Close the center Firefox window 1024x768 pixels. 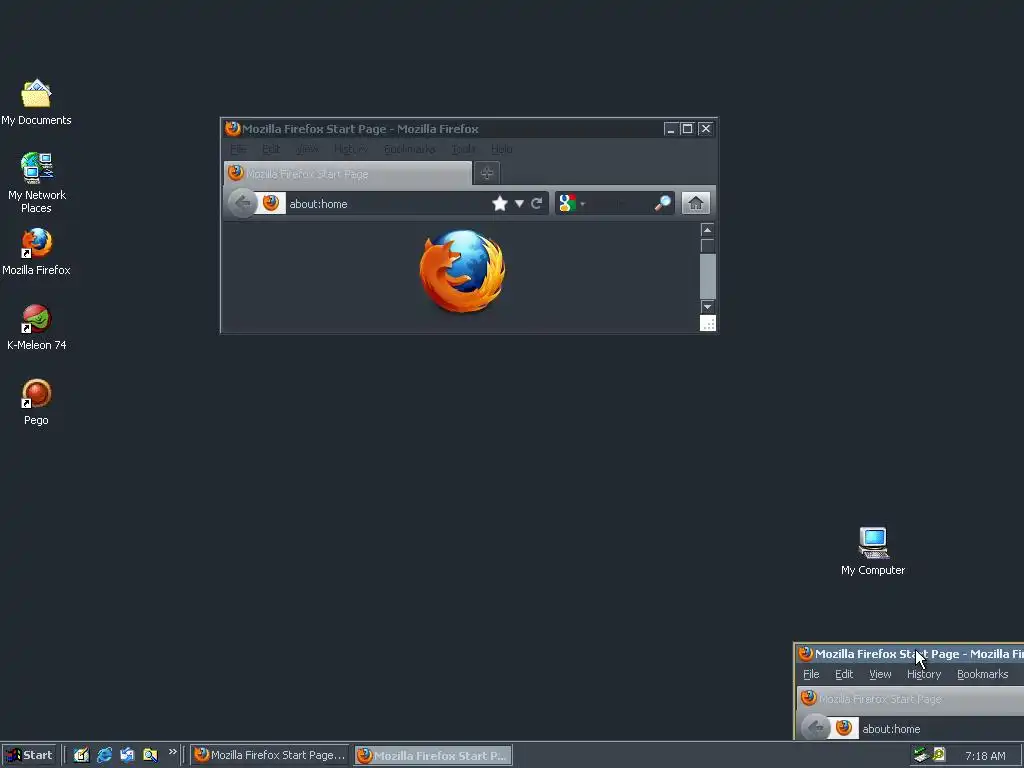[x=705, y=129]
